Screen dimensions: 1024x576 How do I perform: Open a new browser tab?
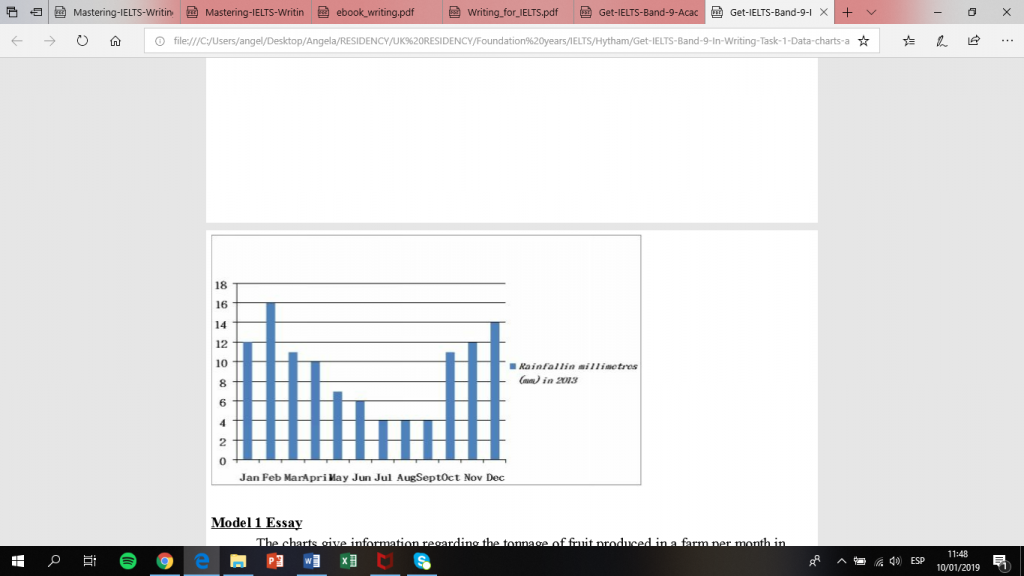tap(846, 13)
